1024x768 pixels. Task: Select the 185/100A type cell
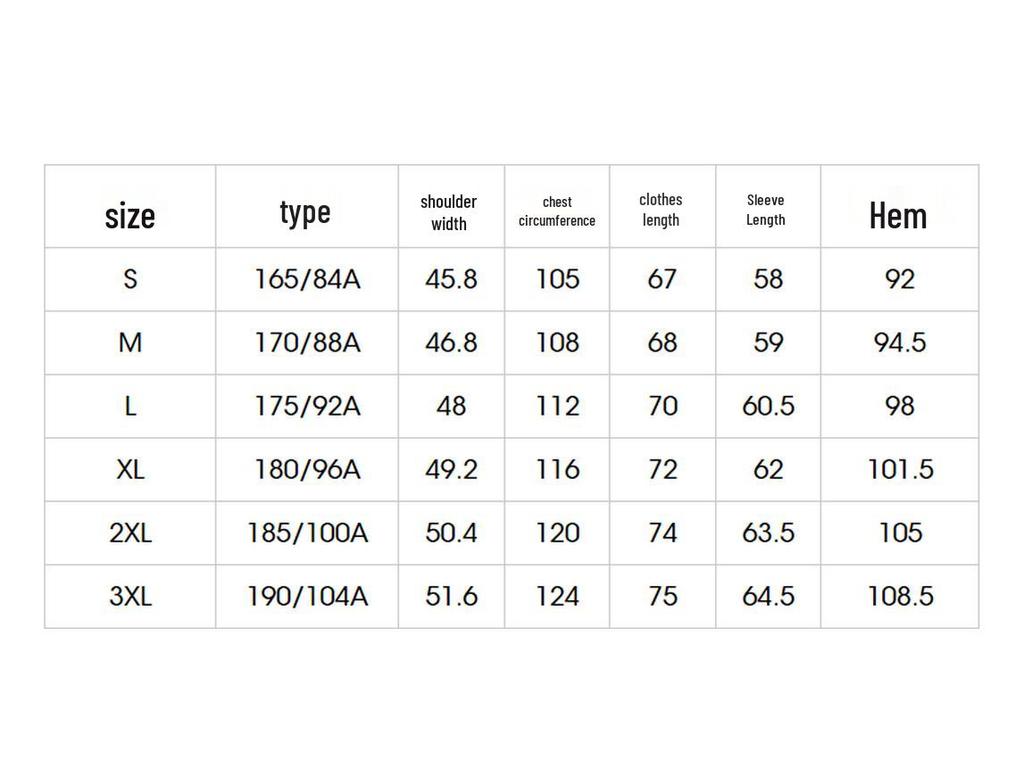tap(307, 533)
